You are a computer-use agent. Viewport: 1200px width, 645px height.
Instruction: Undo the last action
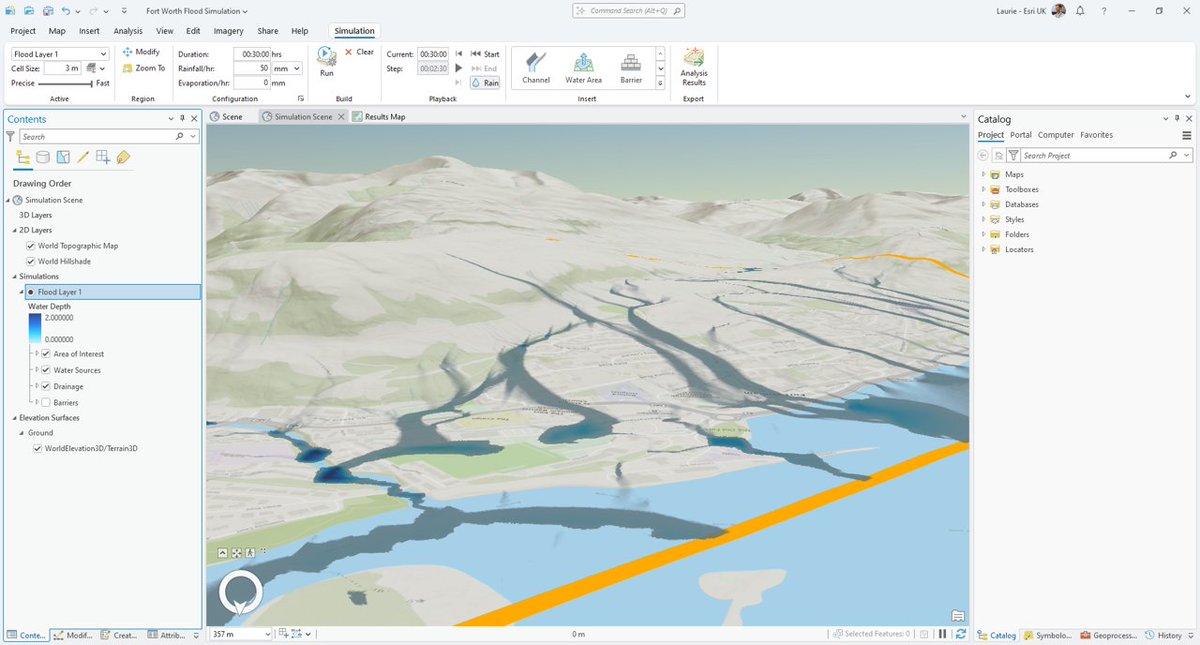click(x=66, y=11)
